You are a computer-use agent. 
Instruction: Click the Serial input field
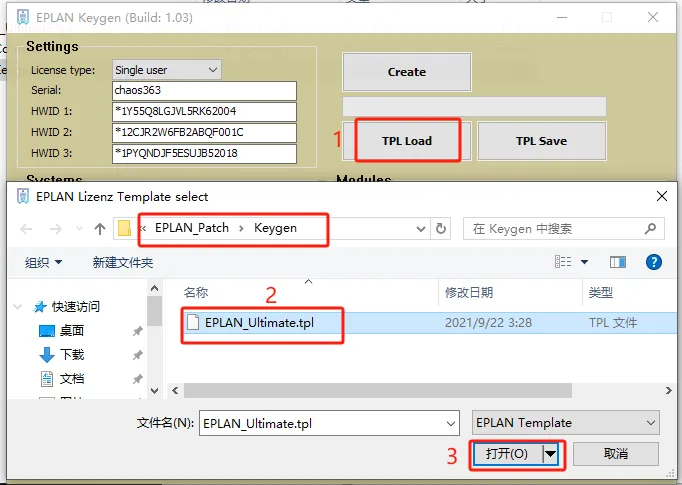click(204, 90)
